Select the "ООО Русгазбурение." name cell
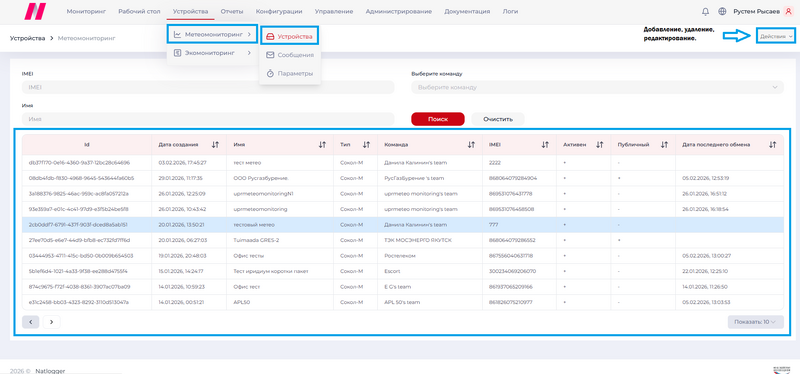This screenshot has width=800, height=374. click(280, 178)
